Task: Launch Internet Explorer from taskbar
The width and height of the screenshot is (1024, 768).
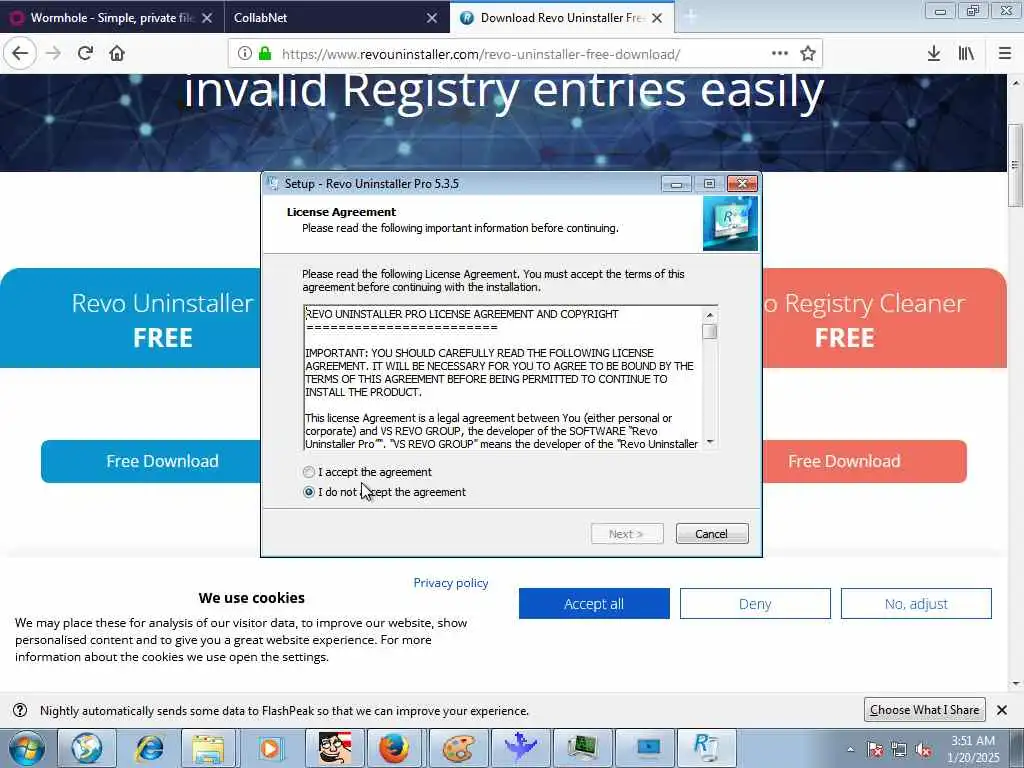Action: point(149,748)
